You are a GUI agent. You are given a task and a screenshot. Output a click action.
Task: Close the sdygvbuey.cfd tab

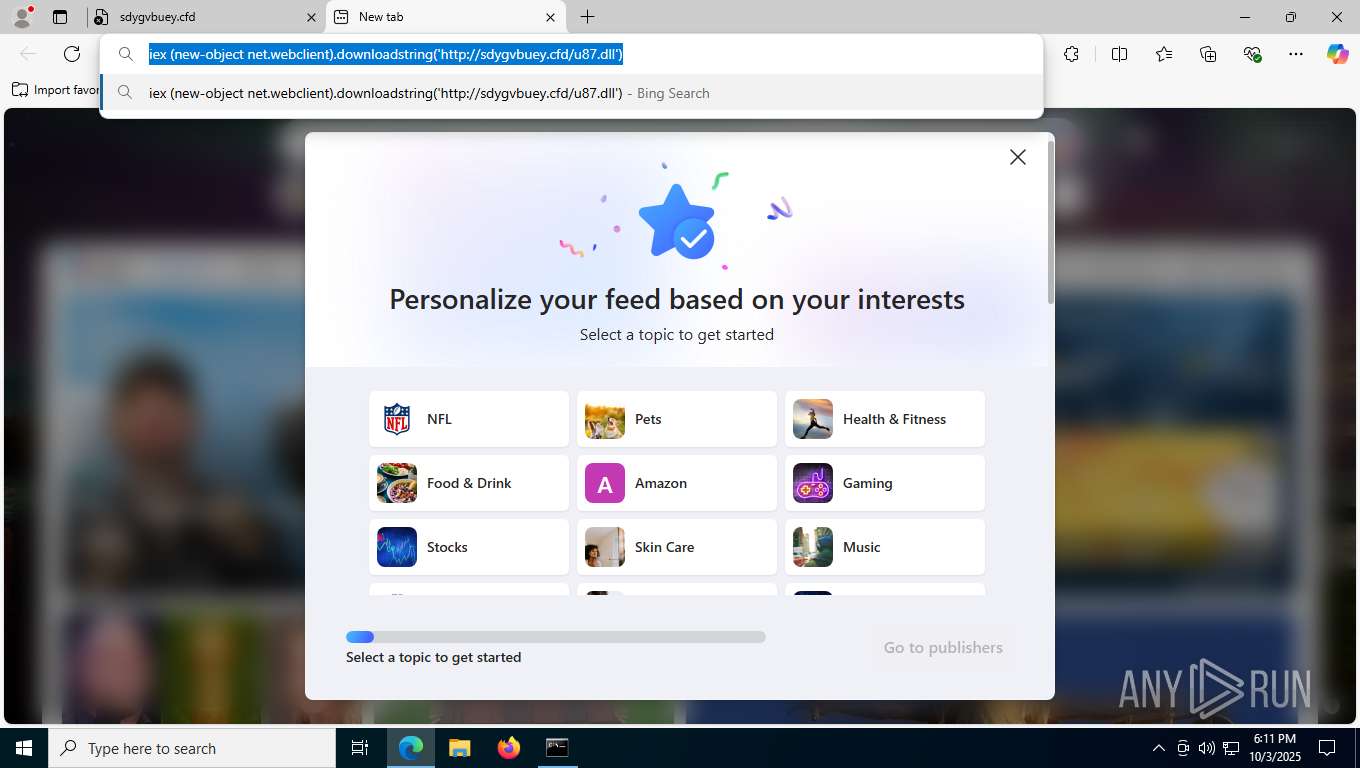[x=311, y=17]
